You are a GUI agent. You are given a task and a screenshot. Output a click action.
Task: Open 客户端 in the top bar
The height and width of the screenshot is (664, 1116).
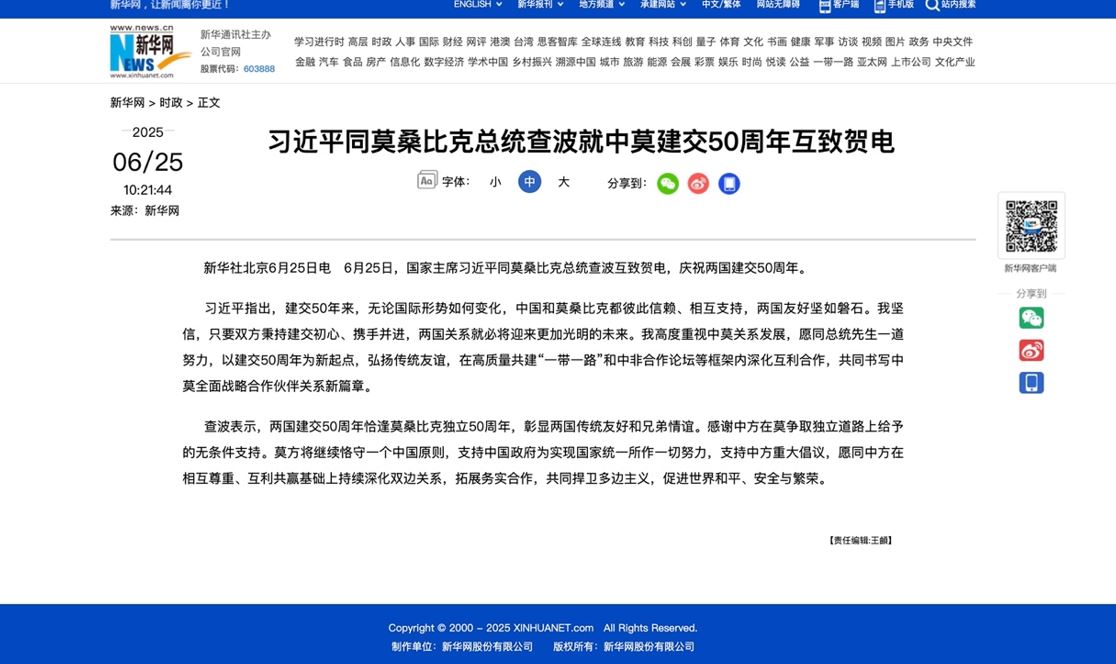pos(839,5)
